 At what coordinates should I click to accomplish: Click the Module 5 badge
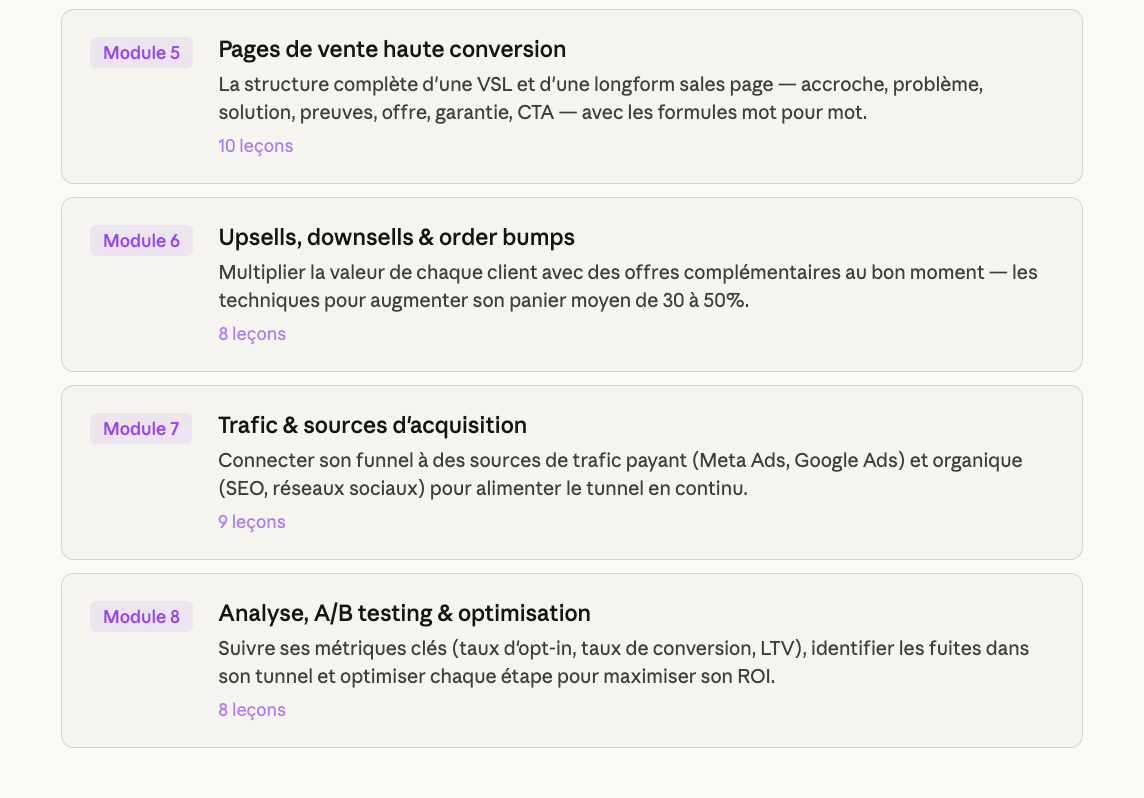point(141,53)
